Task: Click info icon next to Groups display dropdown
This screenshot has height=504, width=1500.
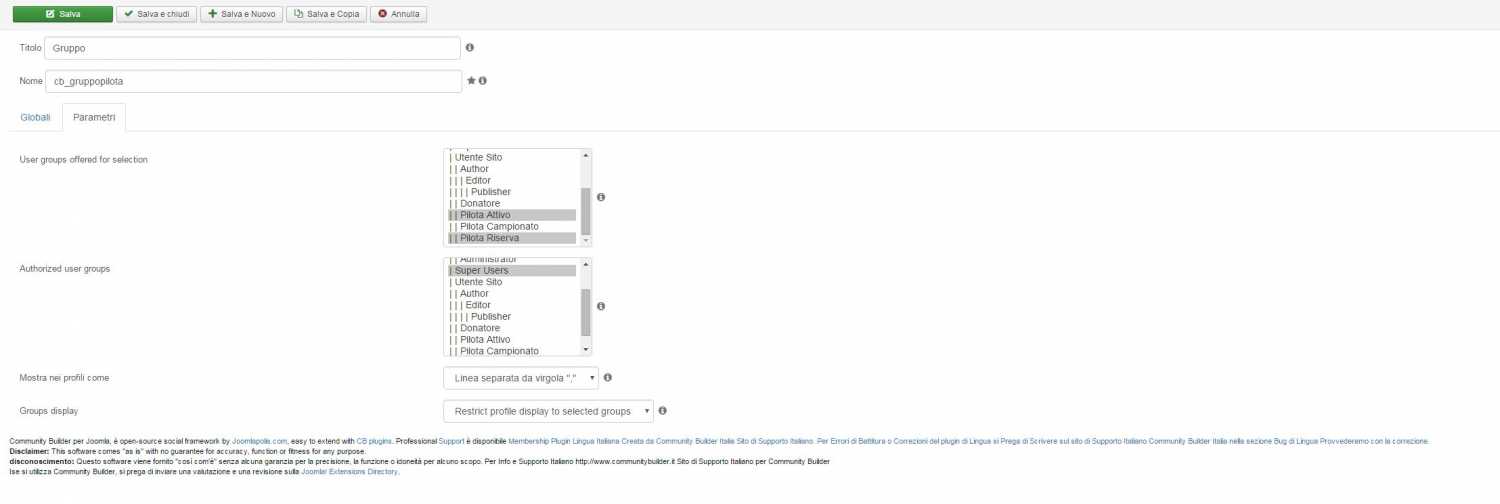Action: [x=663, y=411]
